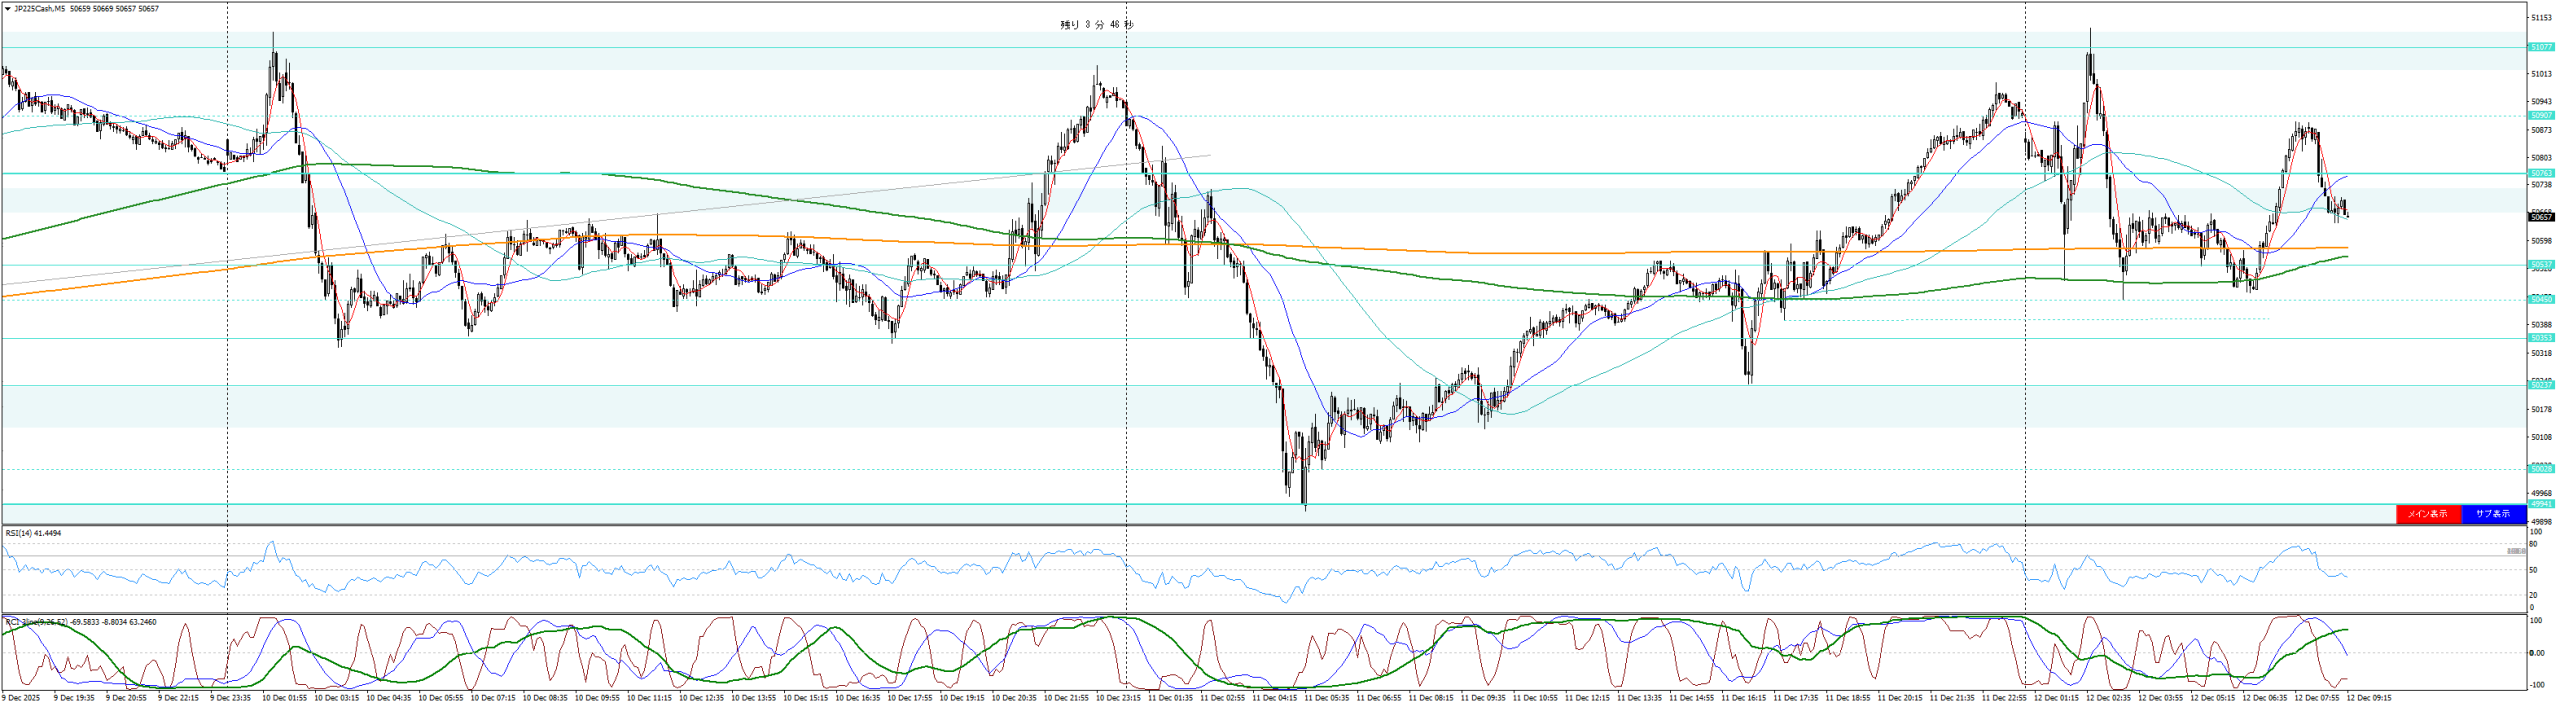Screen dimensions: 2560x707
Task: Click the current price 50657 marker
Action: click(2540, 216)
